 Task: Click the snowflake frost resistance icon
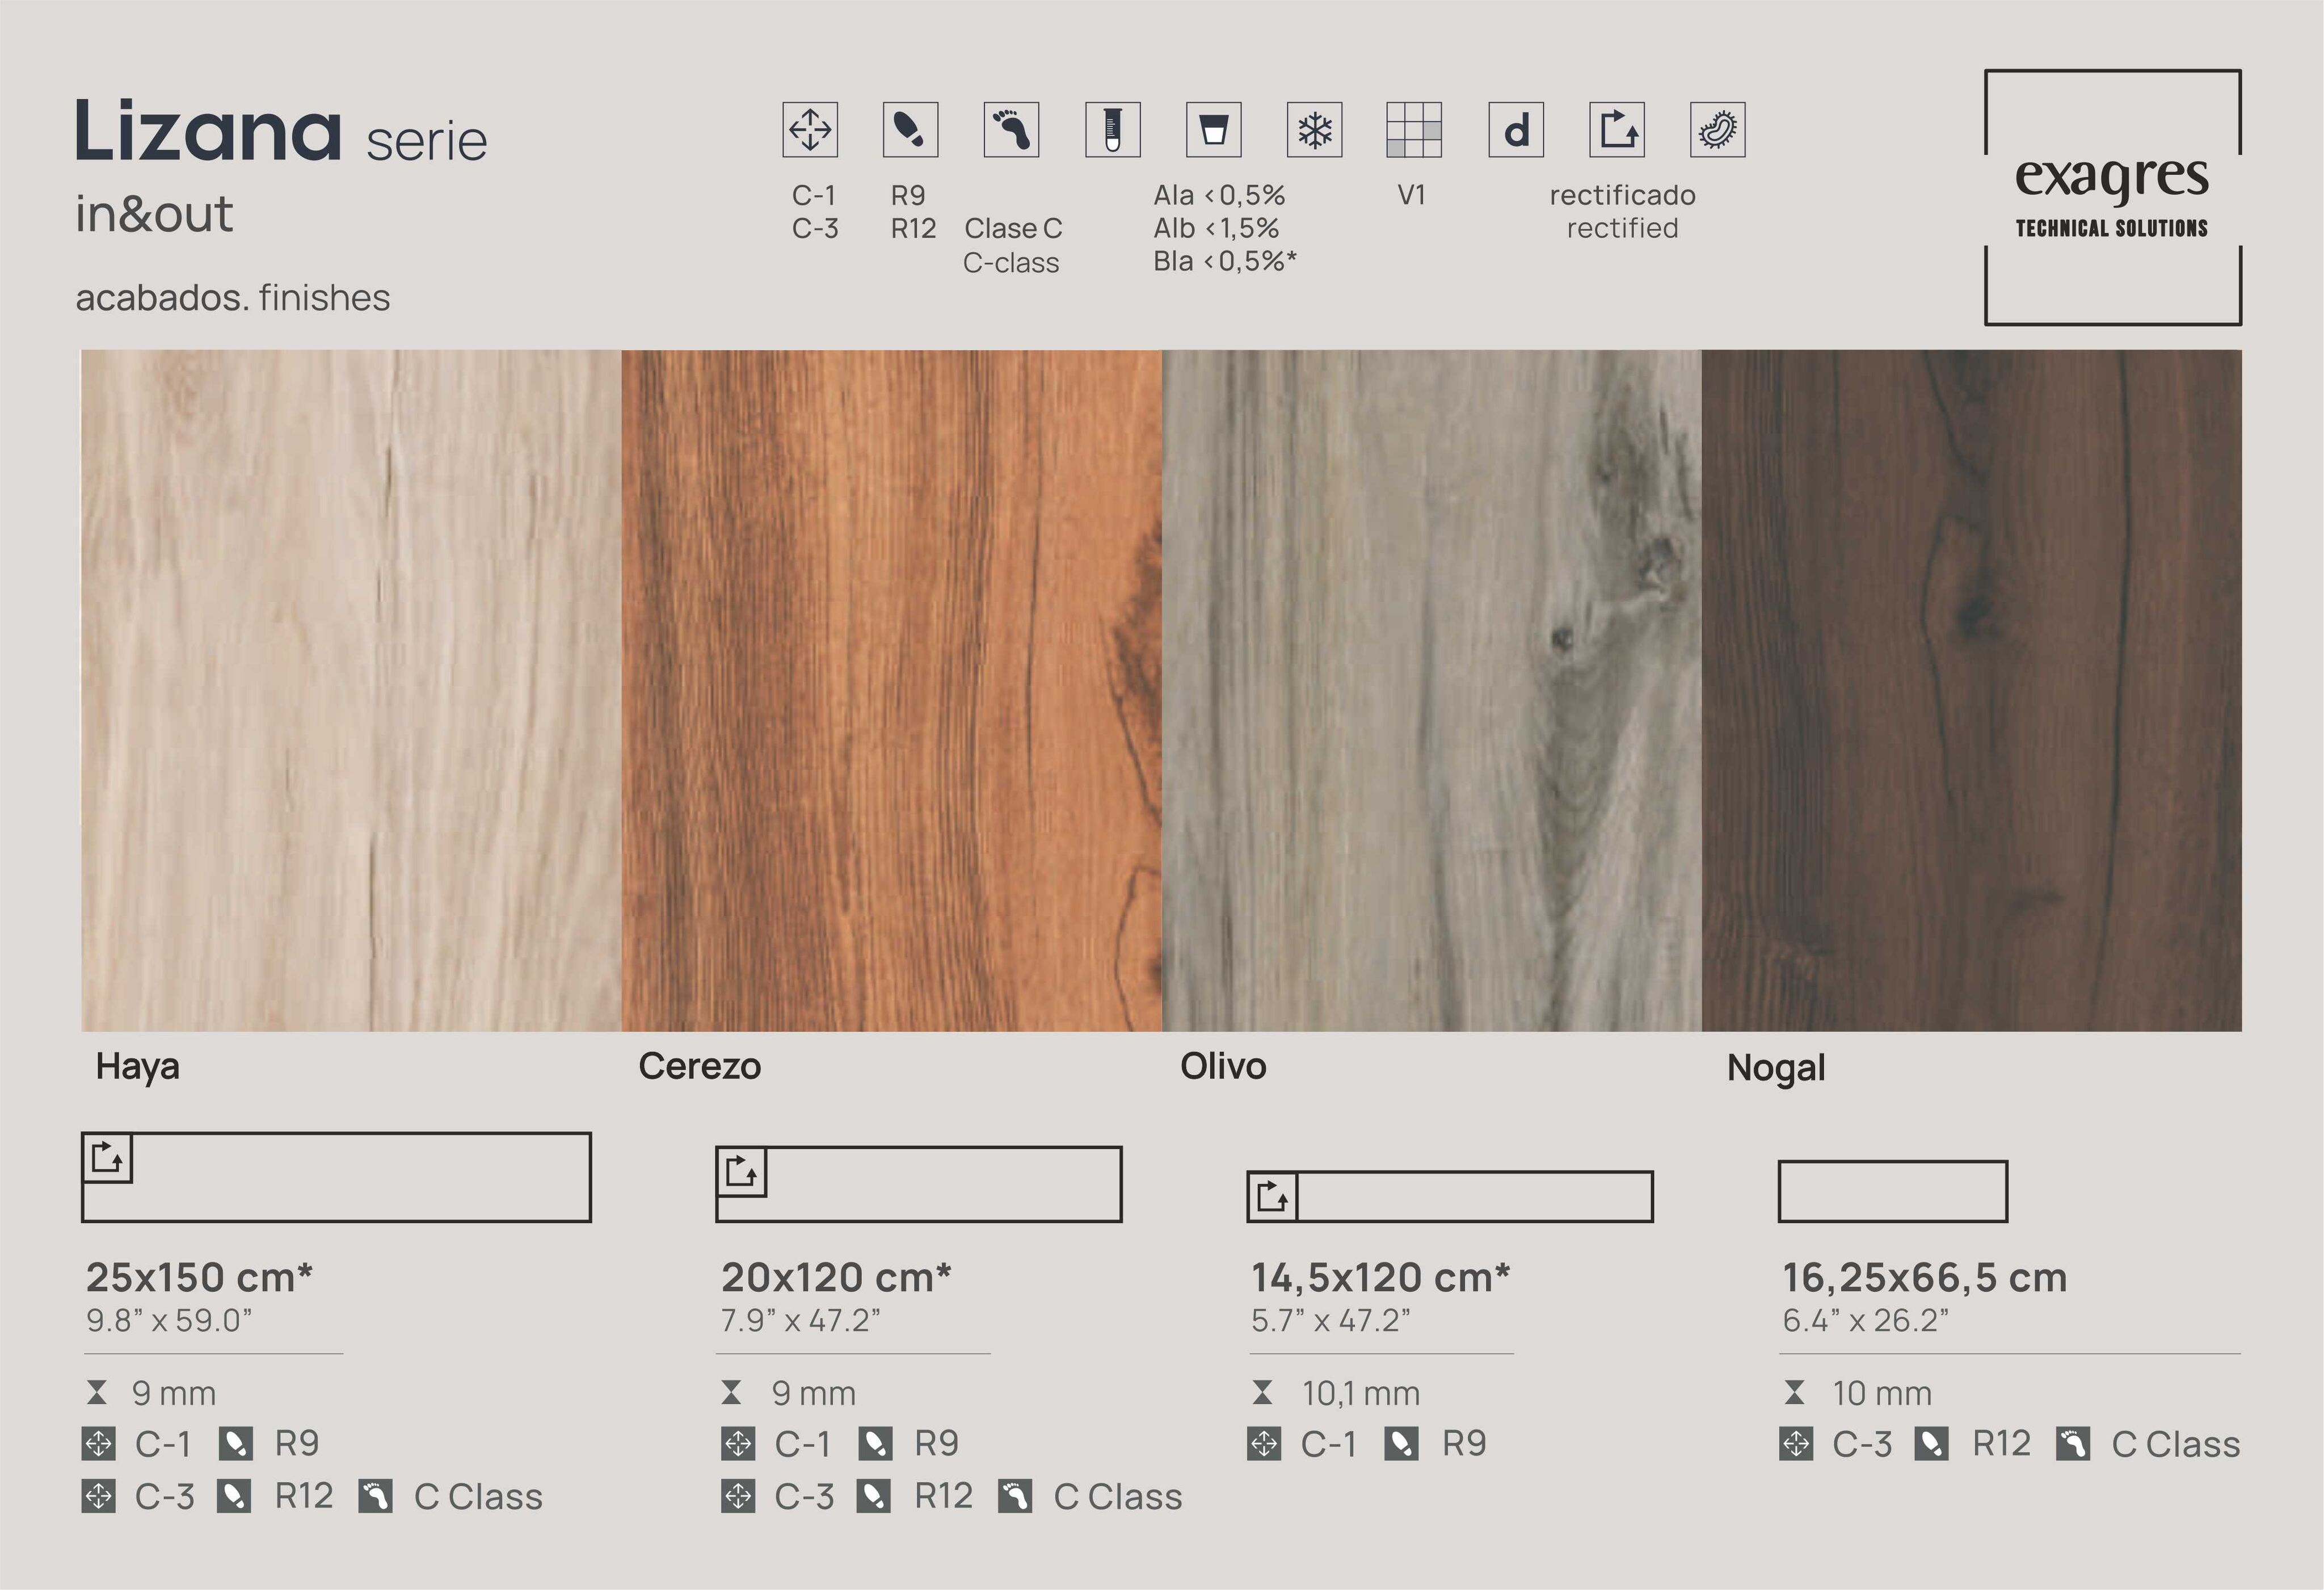[x=1314, y=130]
